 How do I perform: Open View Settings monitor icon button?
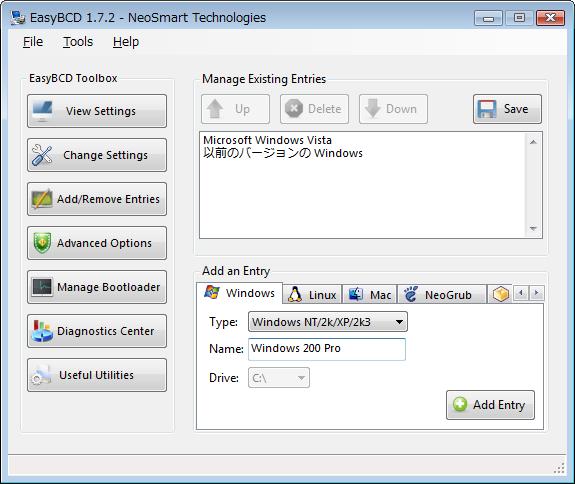tap(97, 111)
